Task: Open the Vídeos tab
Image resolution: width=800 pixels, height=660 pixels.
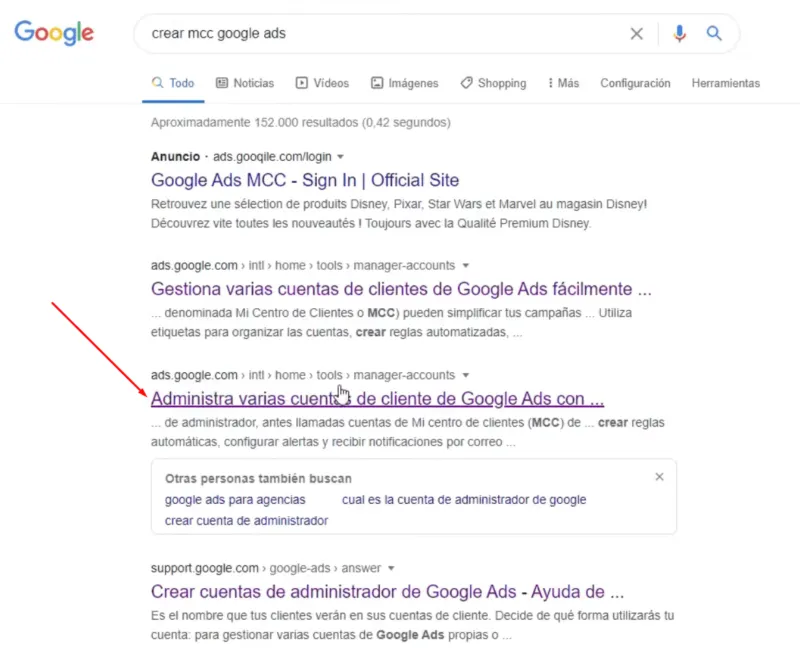Action: coord(322,83)
